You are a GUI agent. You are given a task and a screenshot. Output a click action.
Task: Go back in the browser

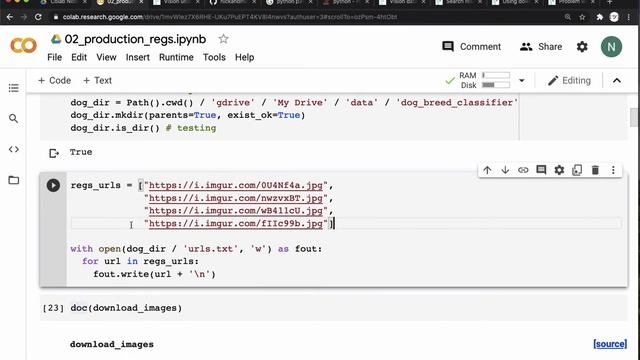pos(10,17)
